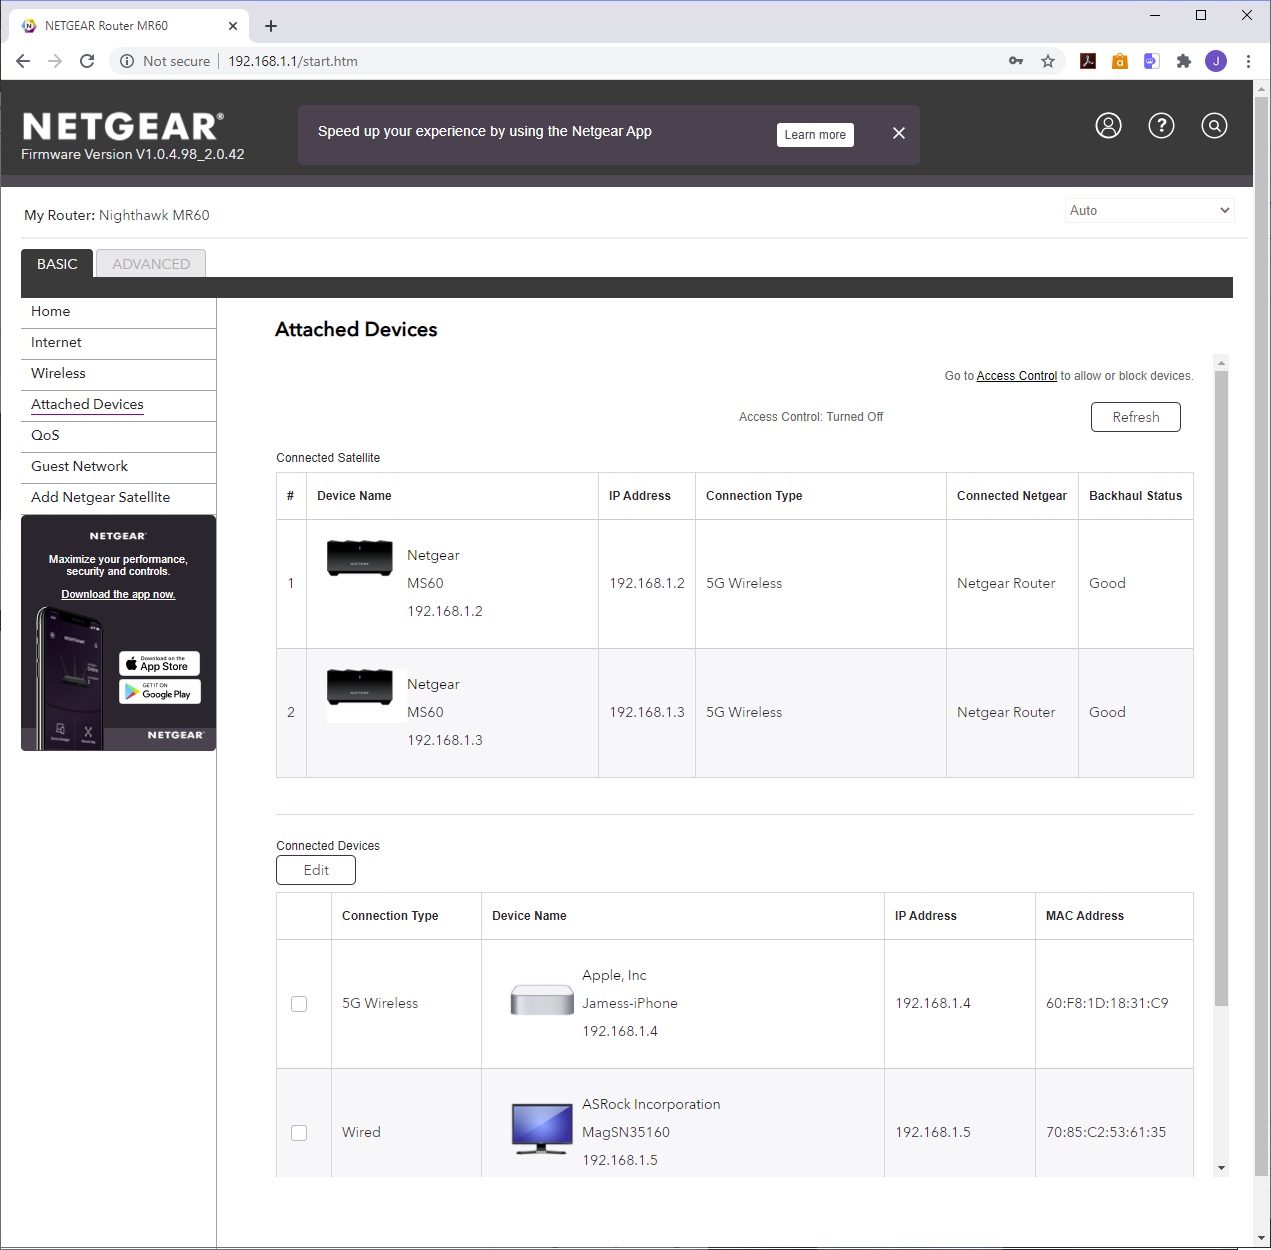Open the user account profile icon
This screenshot has height=1250, width=1271.
point(1108,126)
